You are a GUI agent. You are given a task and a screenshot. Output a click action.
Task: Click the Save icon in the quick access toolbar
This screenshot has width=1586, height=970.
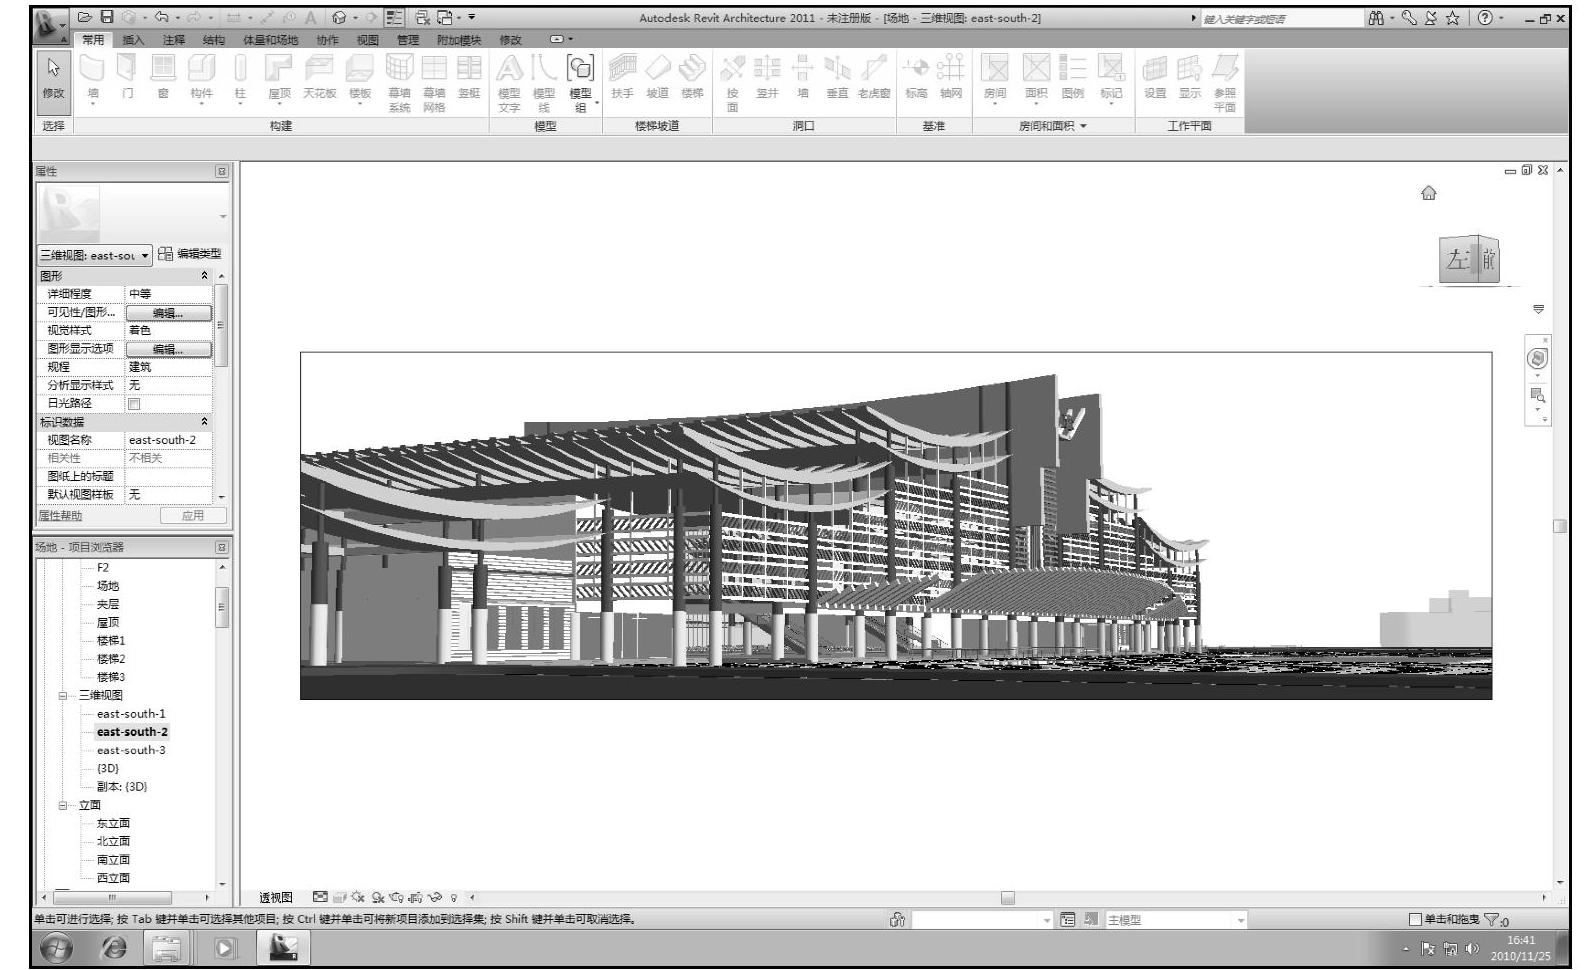point(107,17)
